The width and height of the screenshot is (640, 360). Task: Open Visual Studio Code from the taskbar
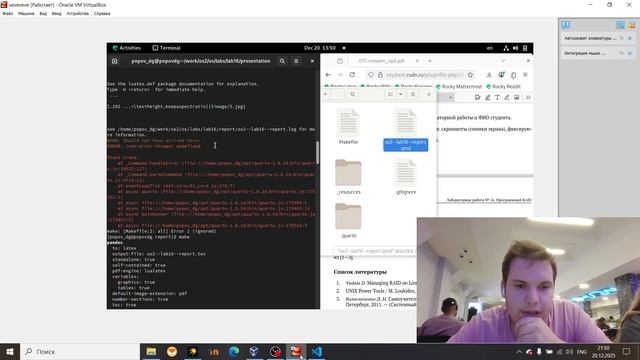pyautogui.click(x=317, y=351)
